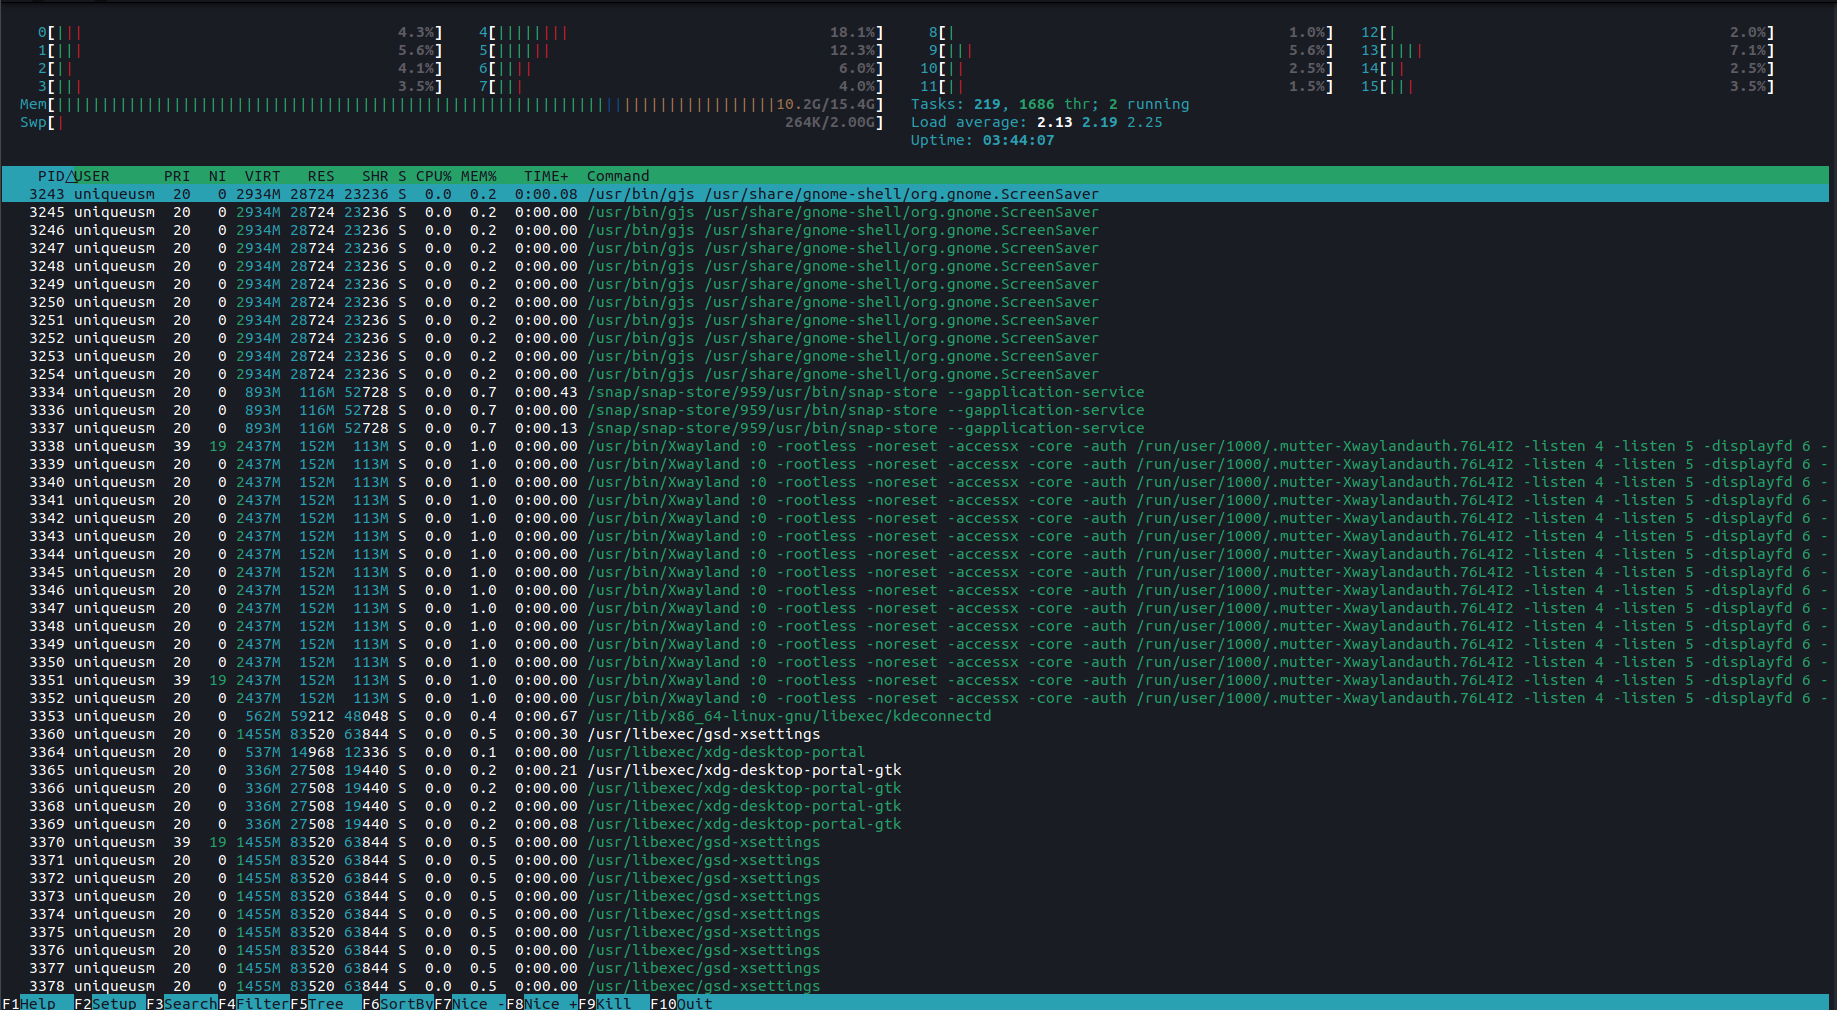Viewport: 1837px width, 1010px height.
Task: Select the highlighted process row PID 3243
Action: (915, 194)
